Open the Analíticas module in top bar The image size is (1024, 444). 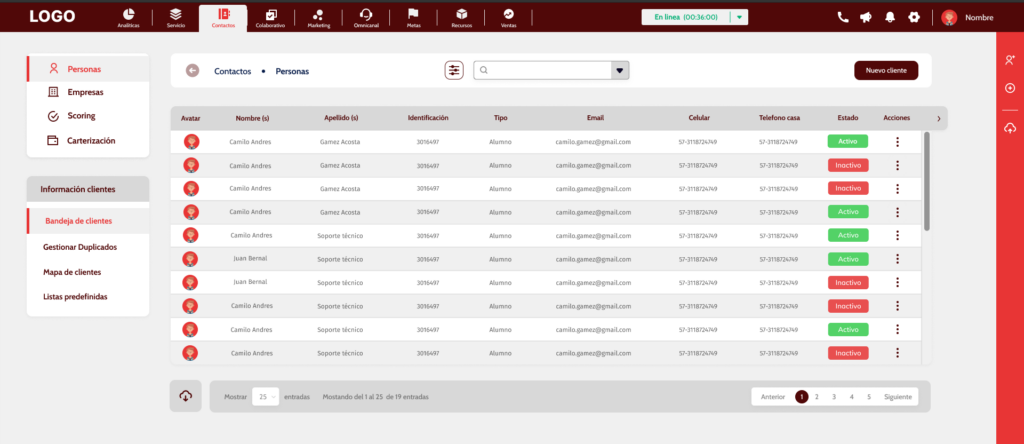(128, 16)
